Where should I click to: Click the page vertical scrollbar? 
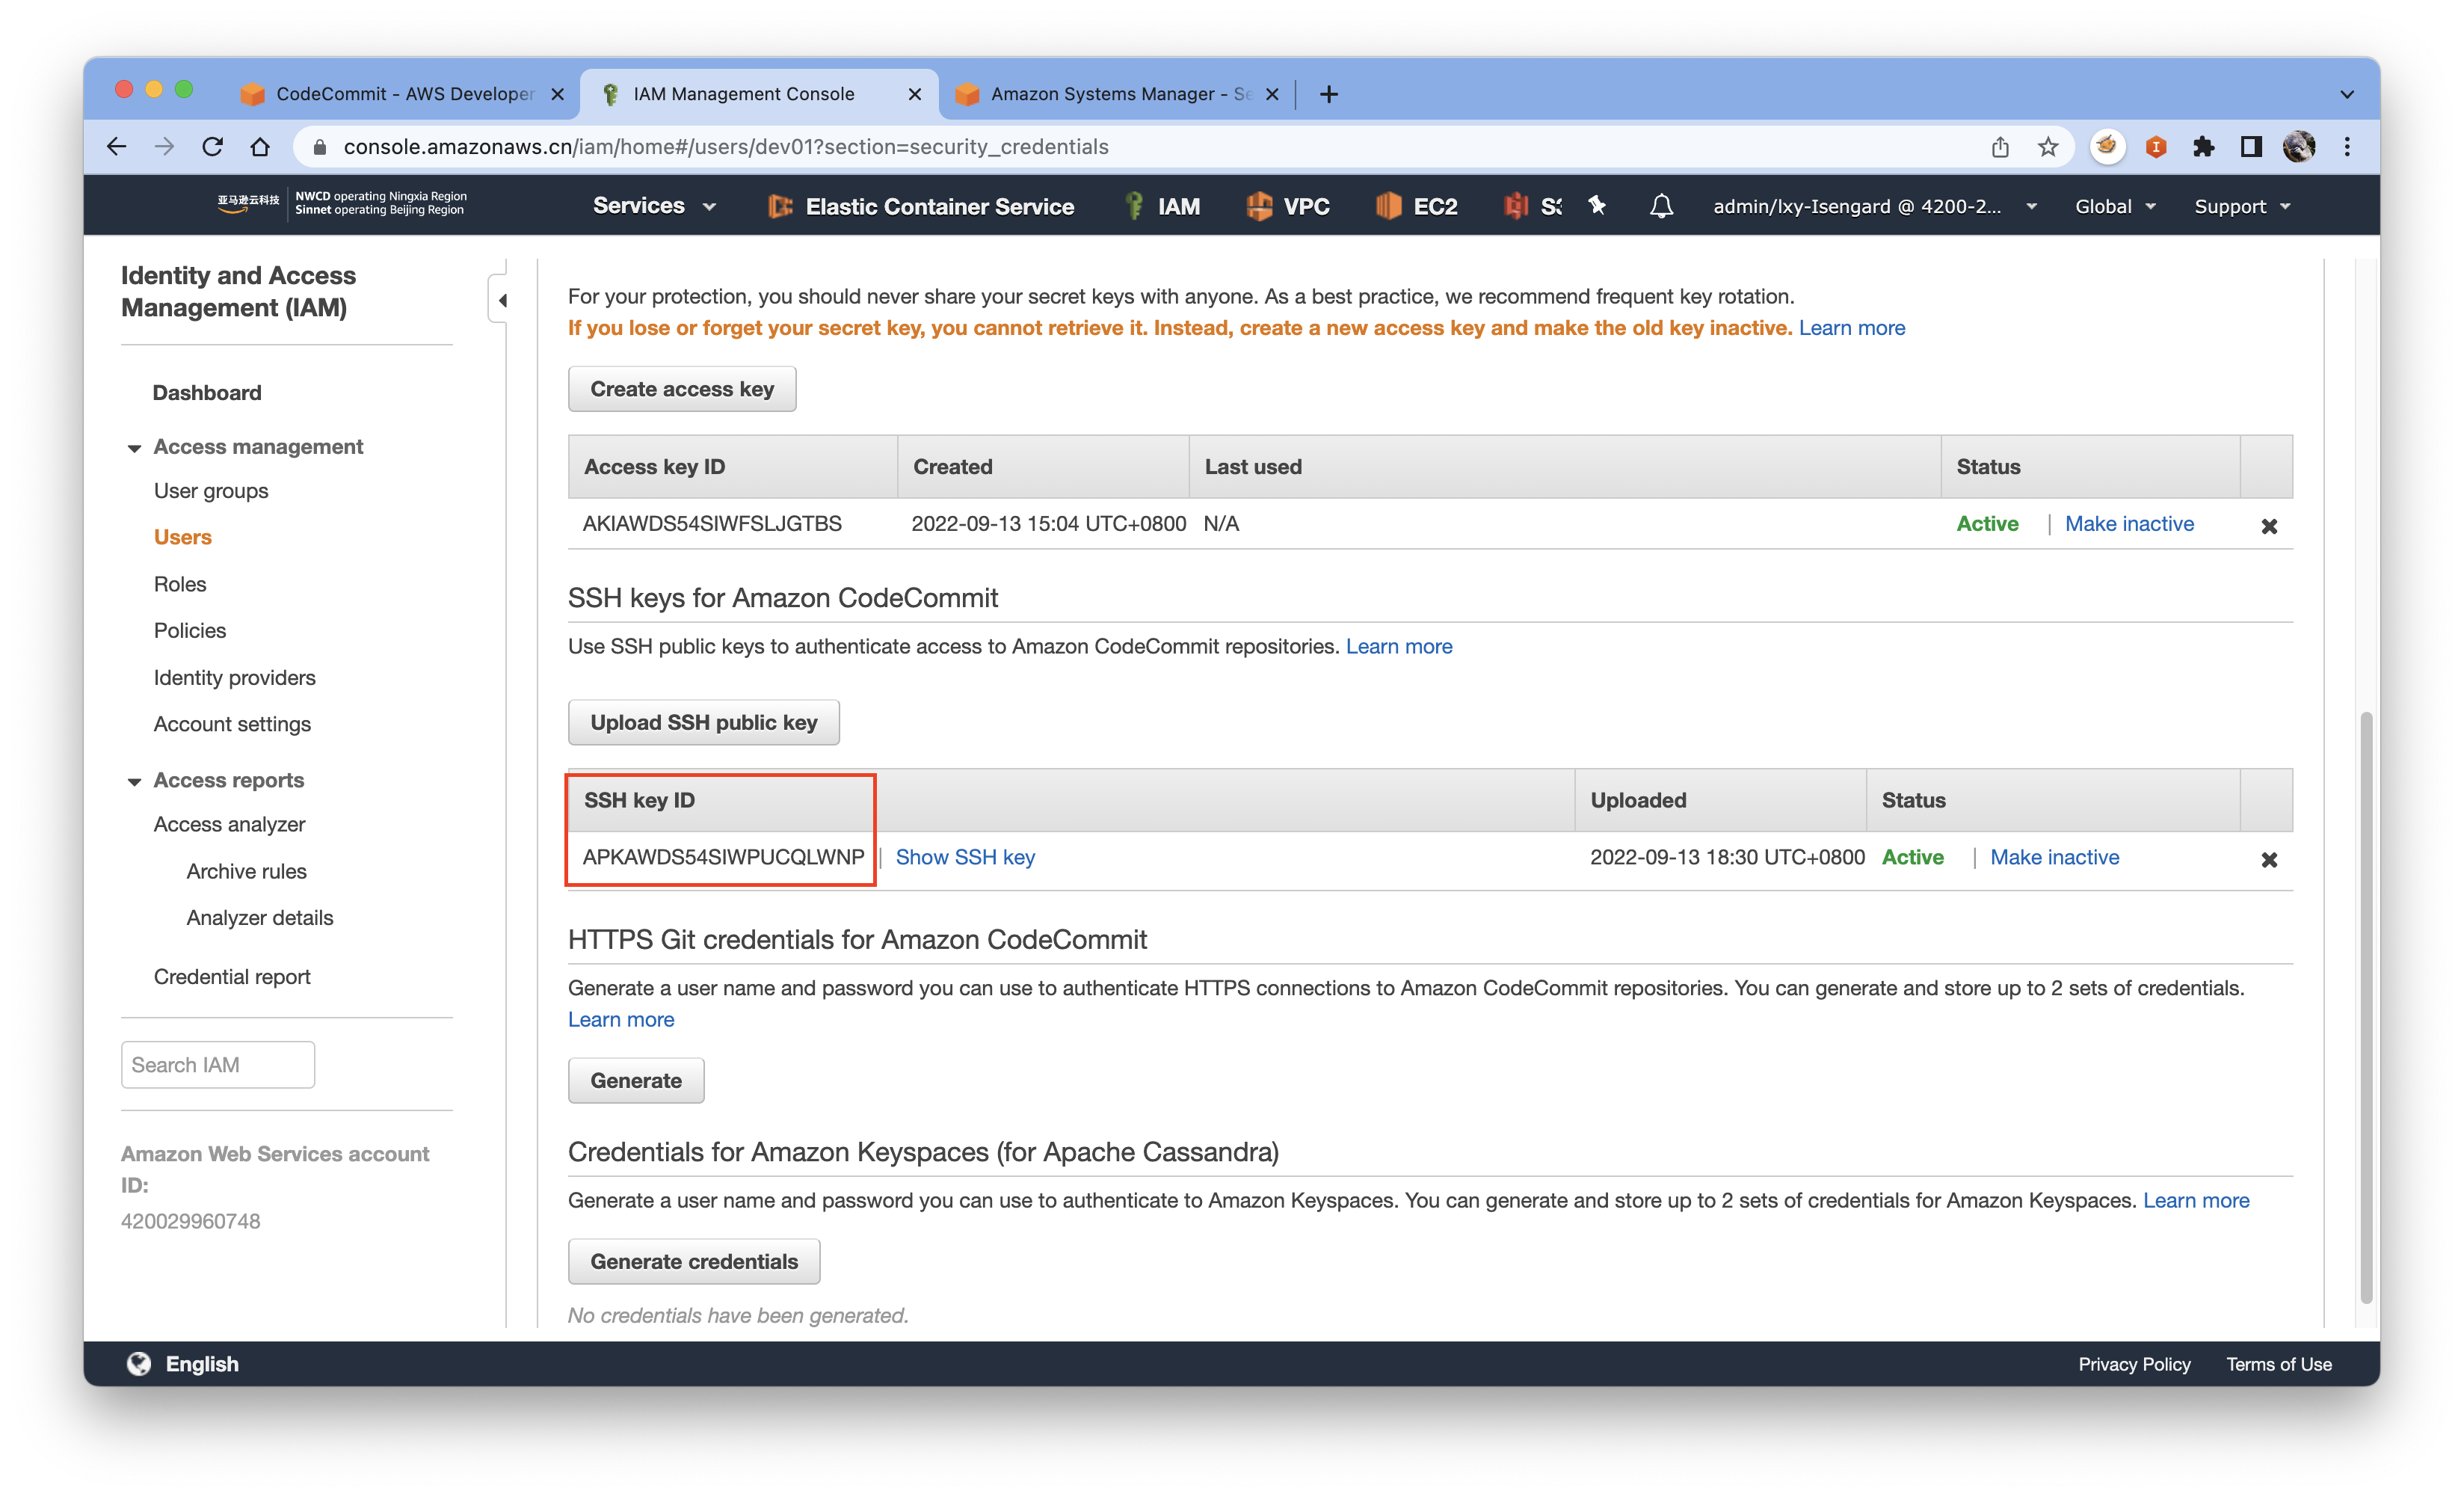coord(2366,1008)
